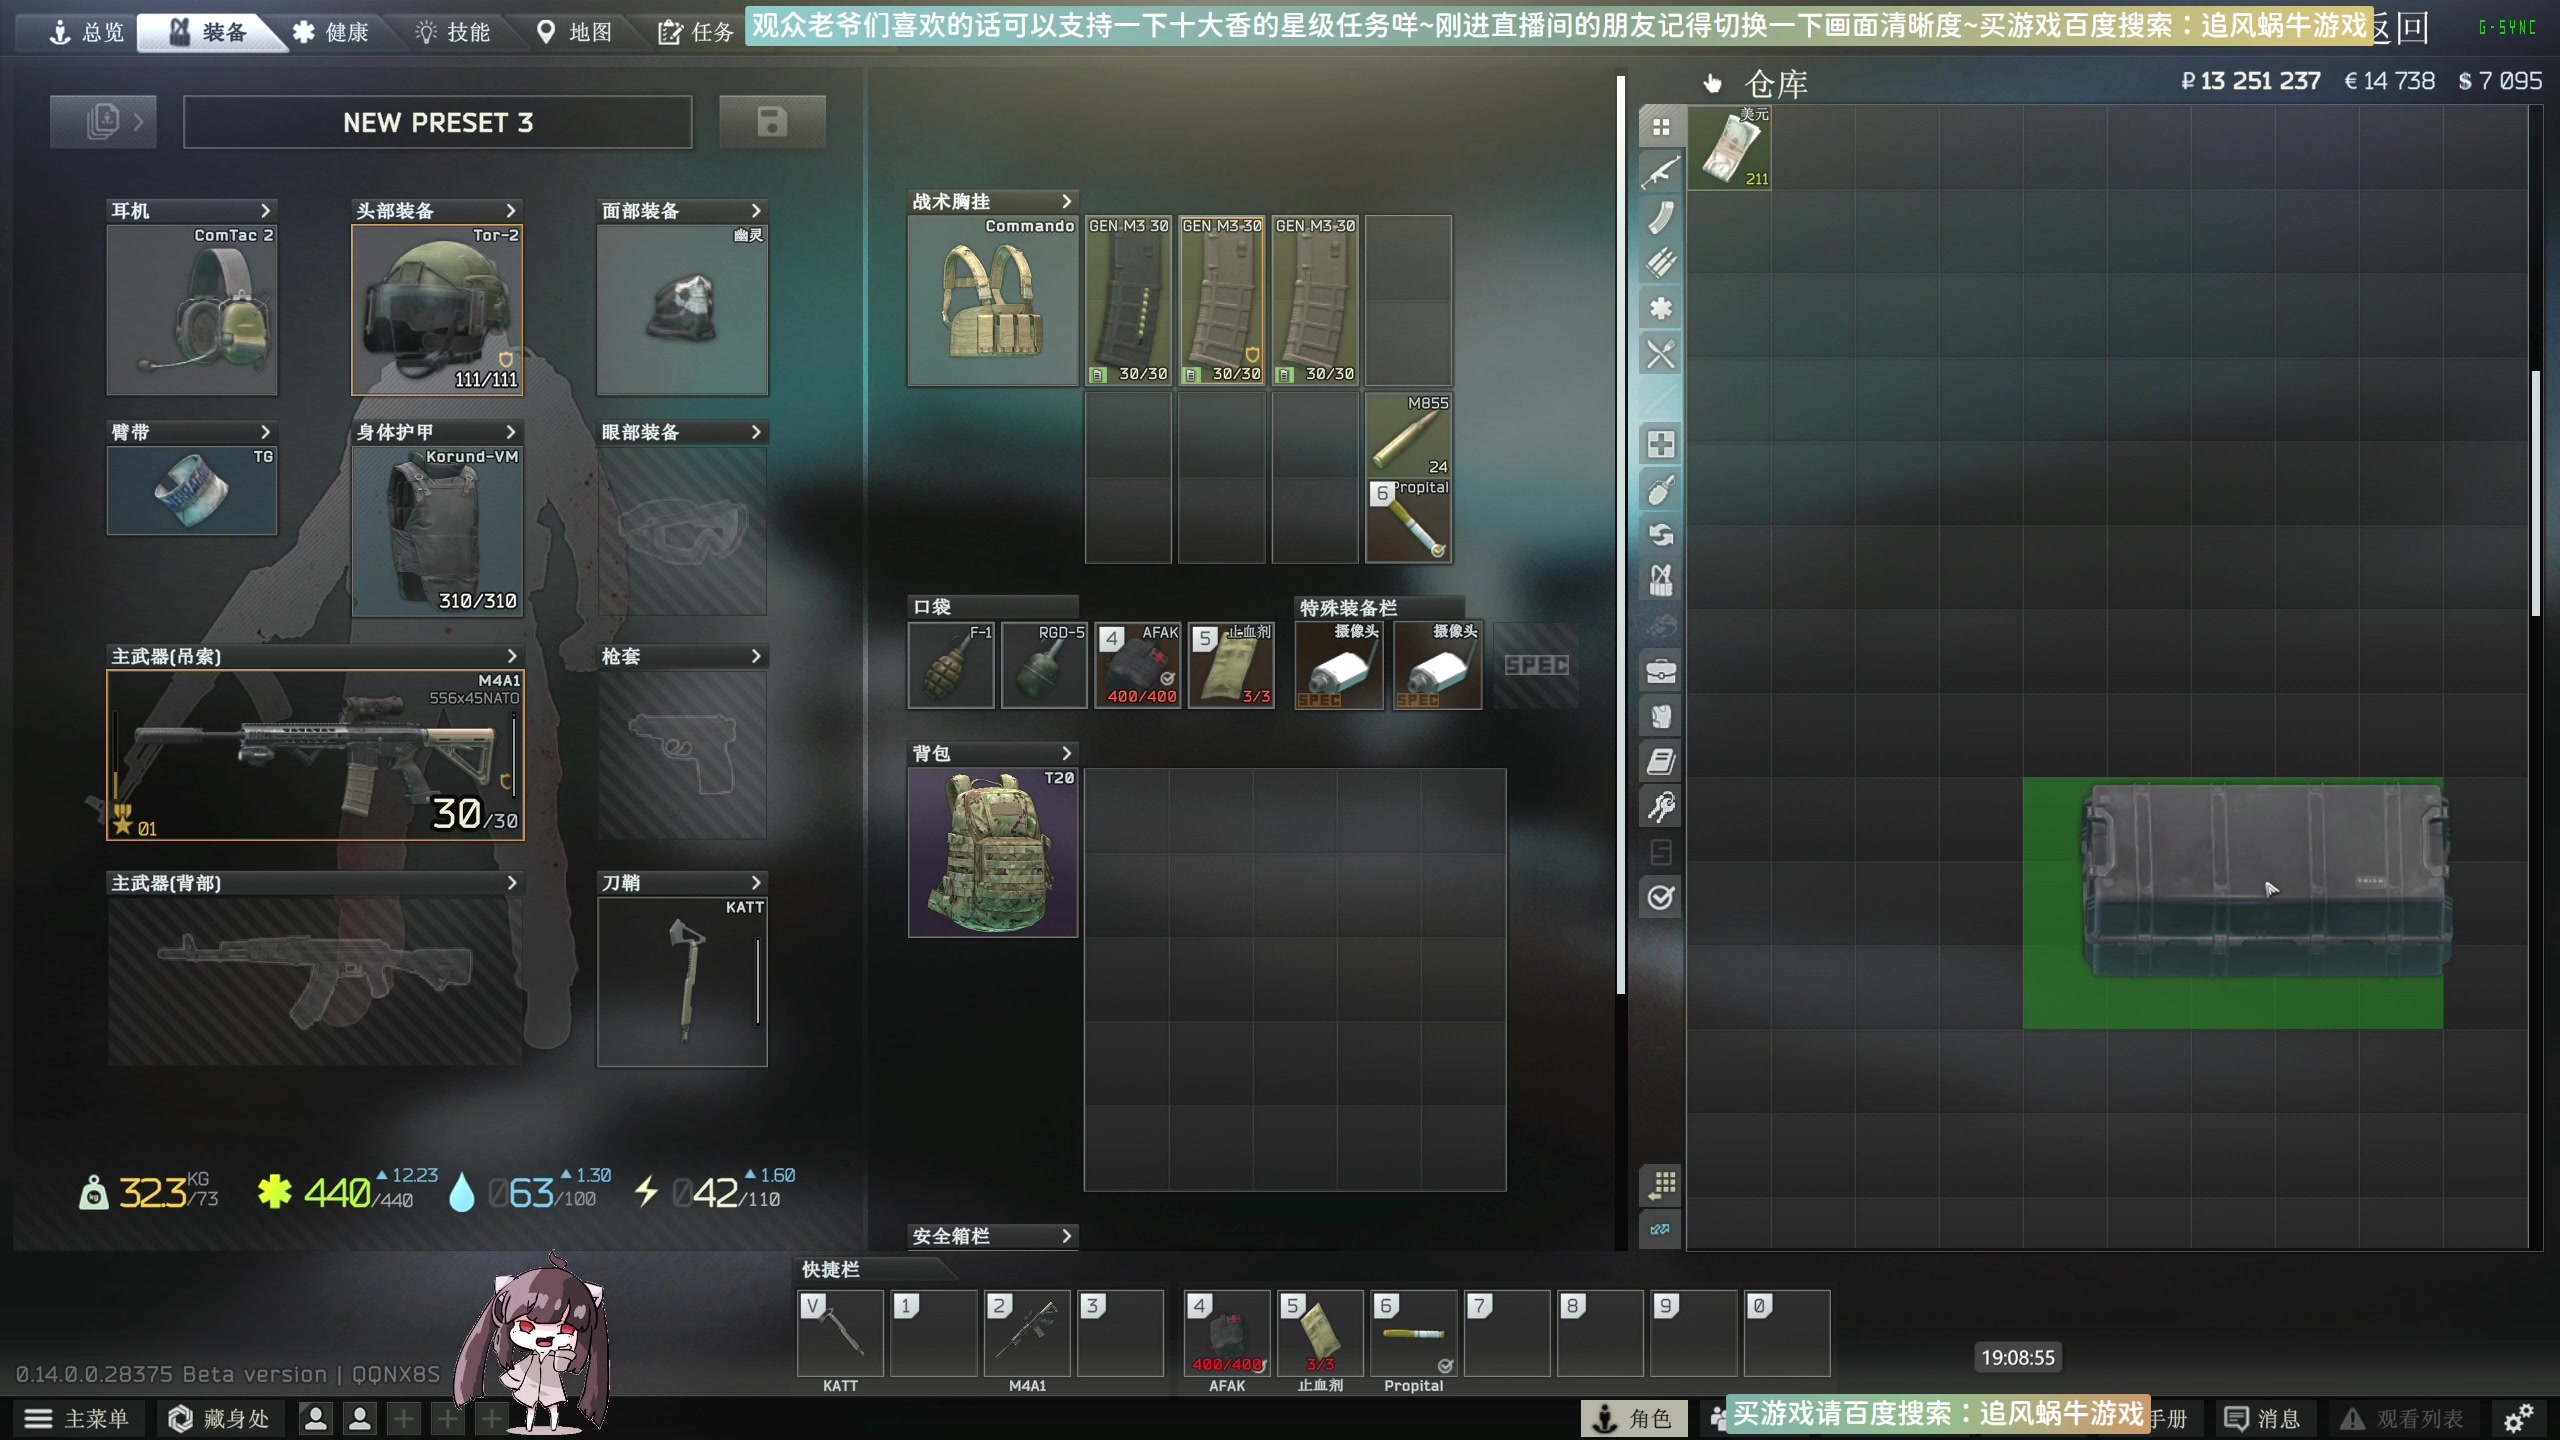The image size is (2560, 1440).
Task: Click the 主菜单 main menu button
Action: (x=77, y=1418)
